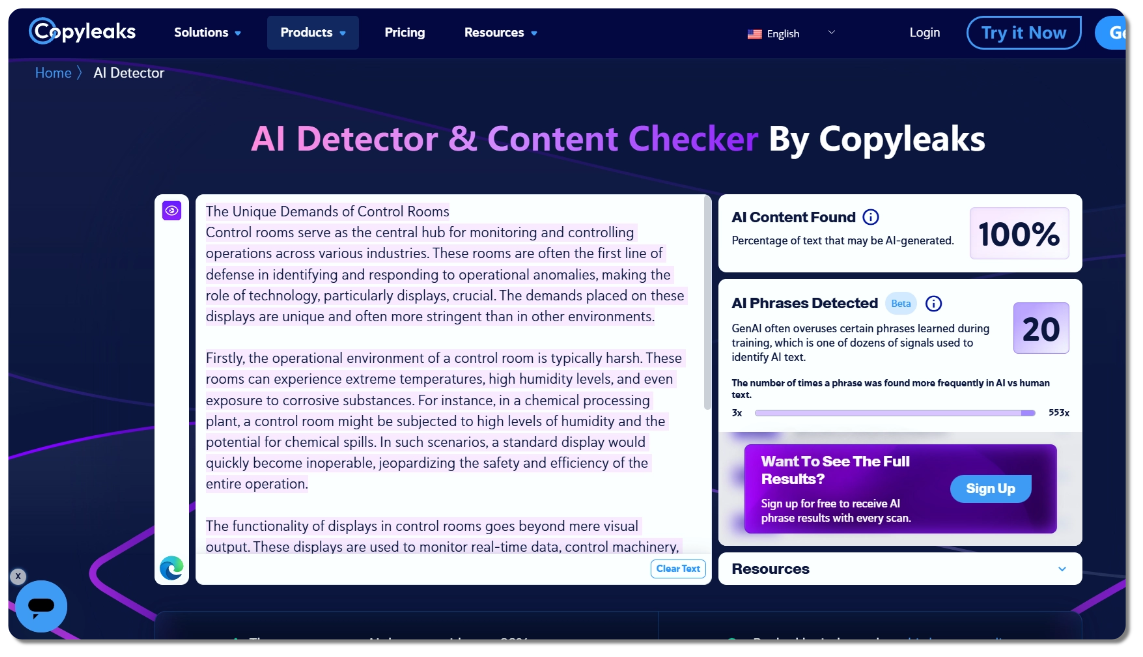Open the Resources navigation dropdown
The height and width of the screenshot is (657, 1143).
(x=500, y=32)
